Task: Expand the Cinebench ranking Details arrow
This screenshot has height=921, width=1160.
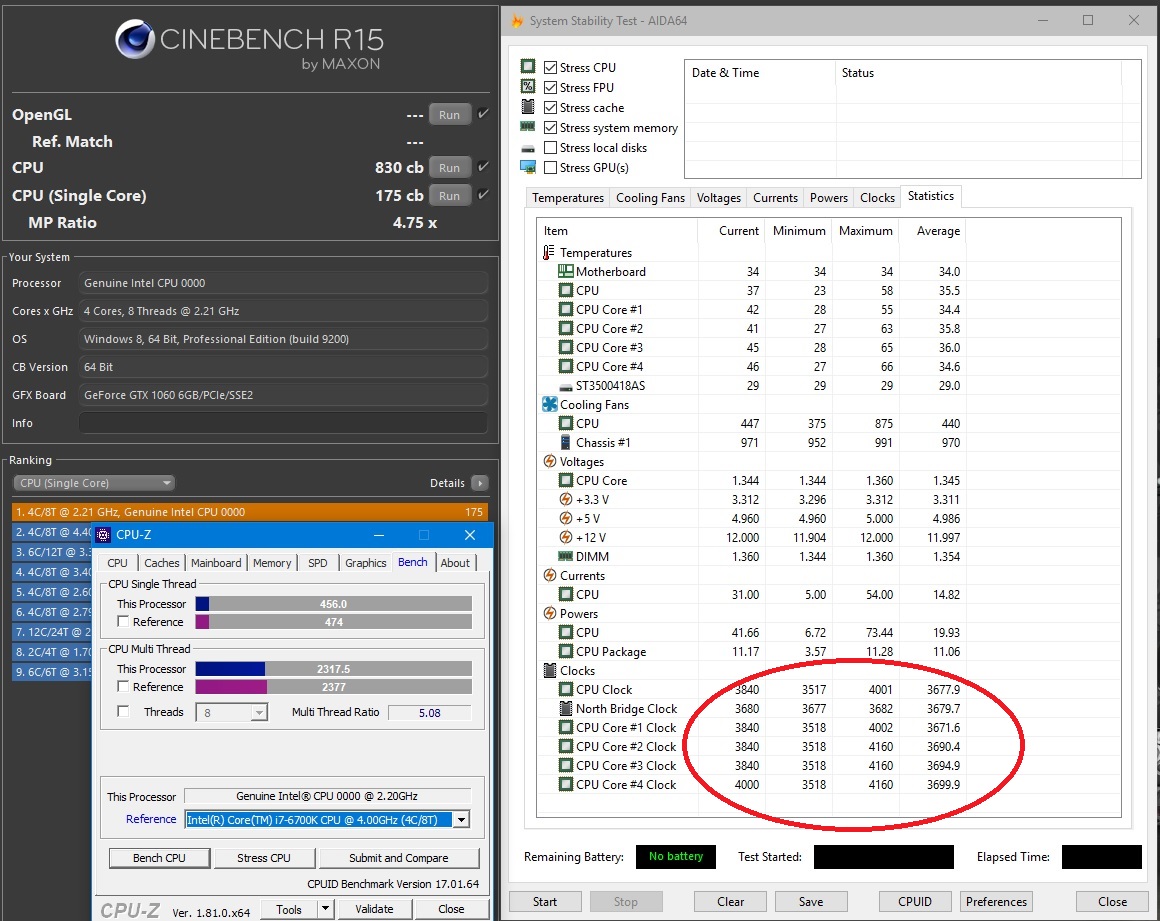Action: pos(479,483)
